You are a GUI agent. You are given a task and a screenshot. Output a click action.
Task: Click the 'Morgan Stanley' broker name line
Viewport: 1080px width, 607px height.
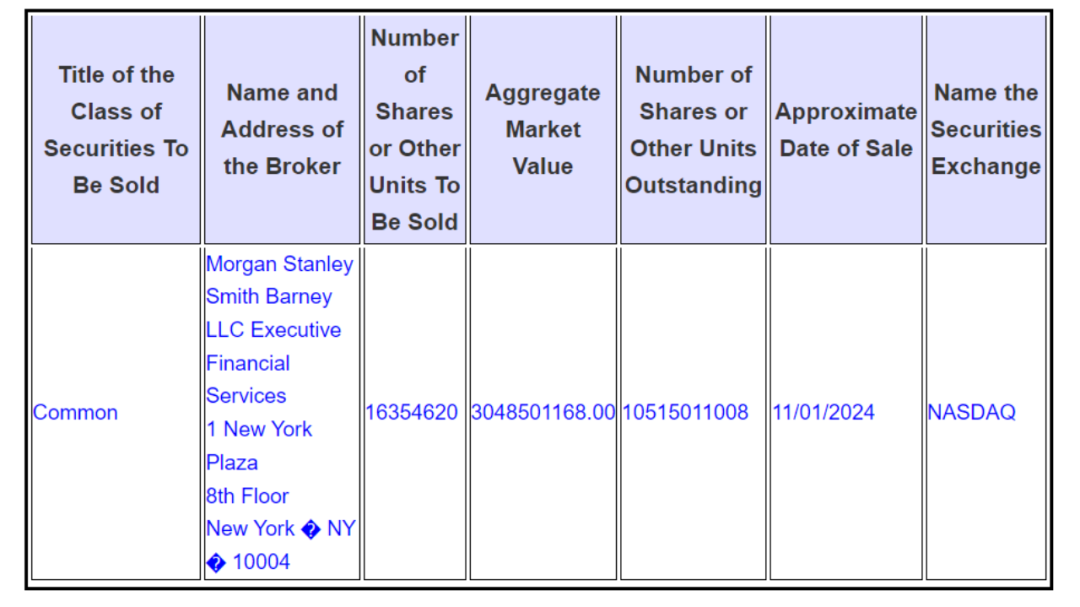tap(280, 264)
